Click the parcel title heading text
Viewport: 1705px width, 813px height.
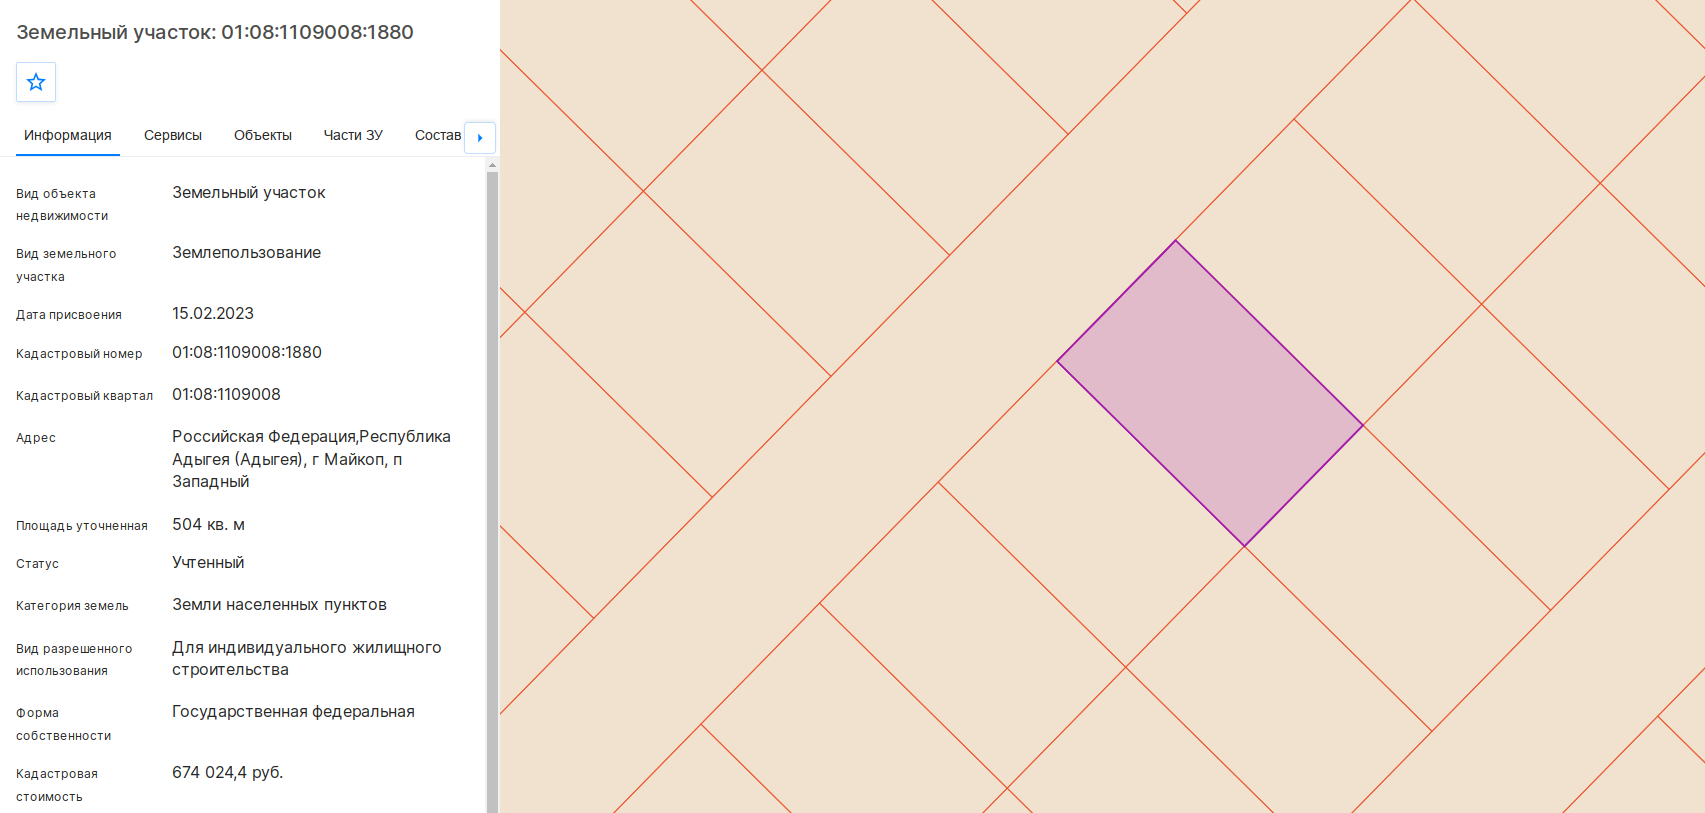215,32
